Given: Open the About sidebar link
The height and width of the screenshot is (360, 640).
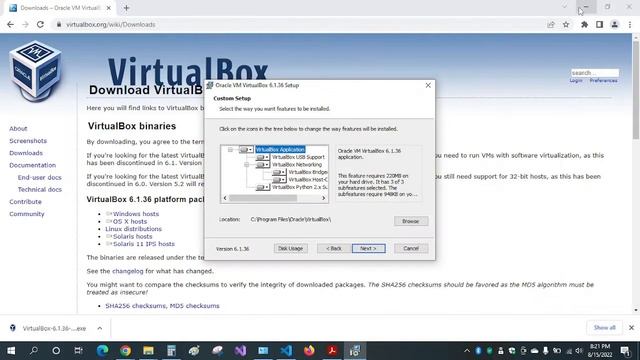Looking at the screenshot, I should pyautogui.click(x=18, y=129).
